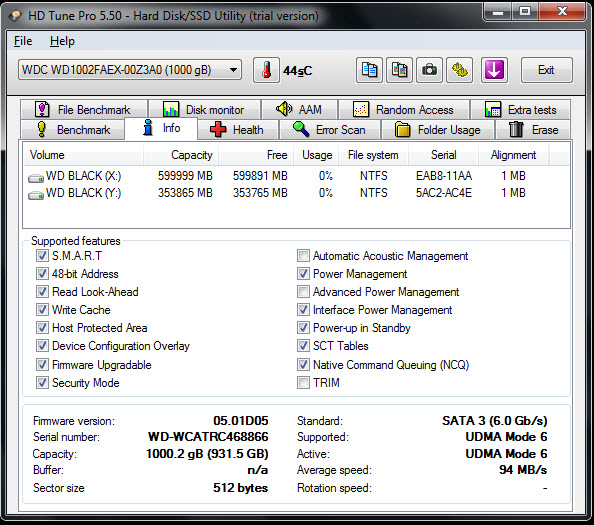Toggle the TRIM checkbox
594x525 pixels.
click(303, 383)
